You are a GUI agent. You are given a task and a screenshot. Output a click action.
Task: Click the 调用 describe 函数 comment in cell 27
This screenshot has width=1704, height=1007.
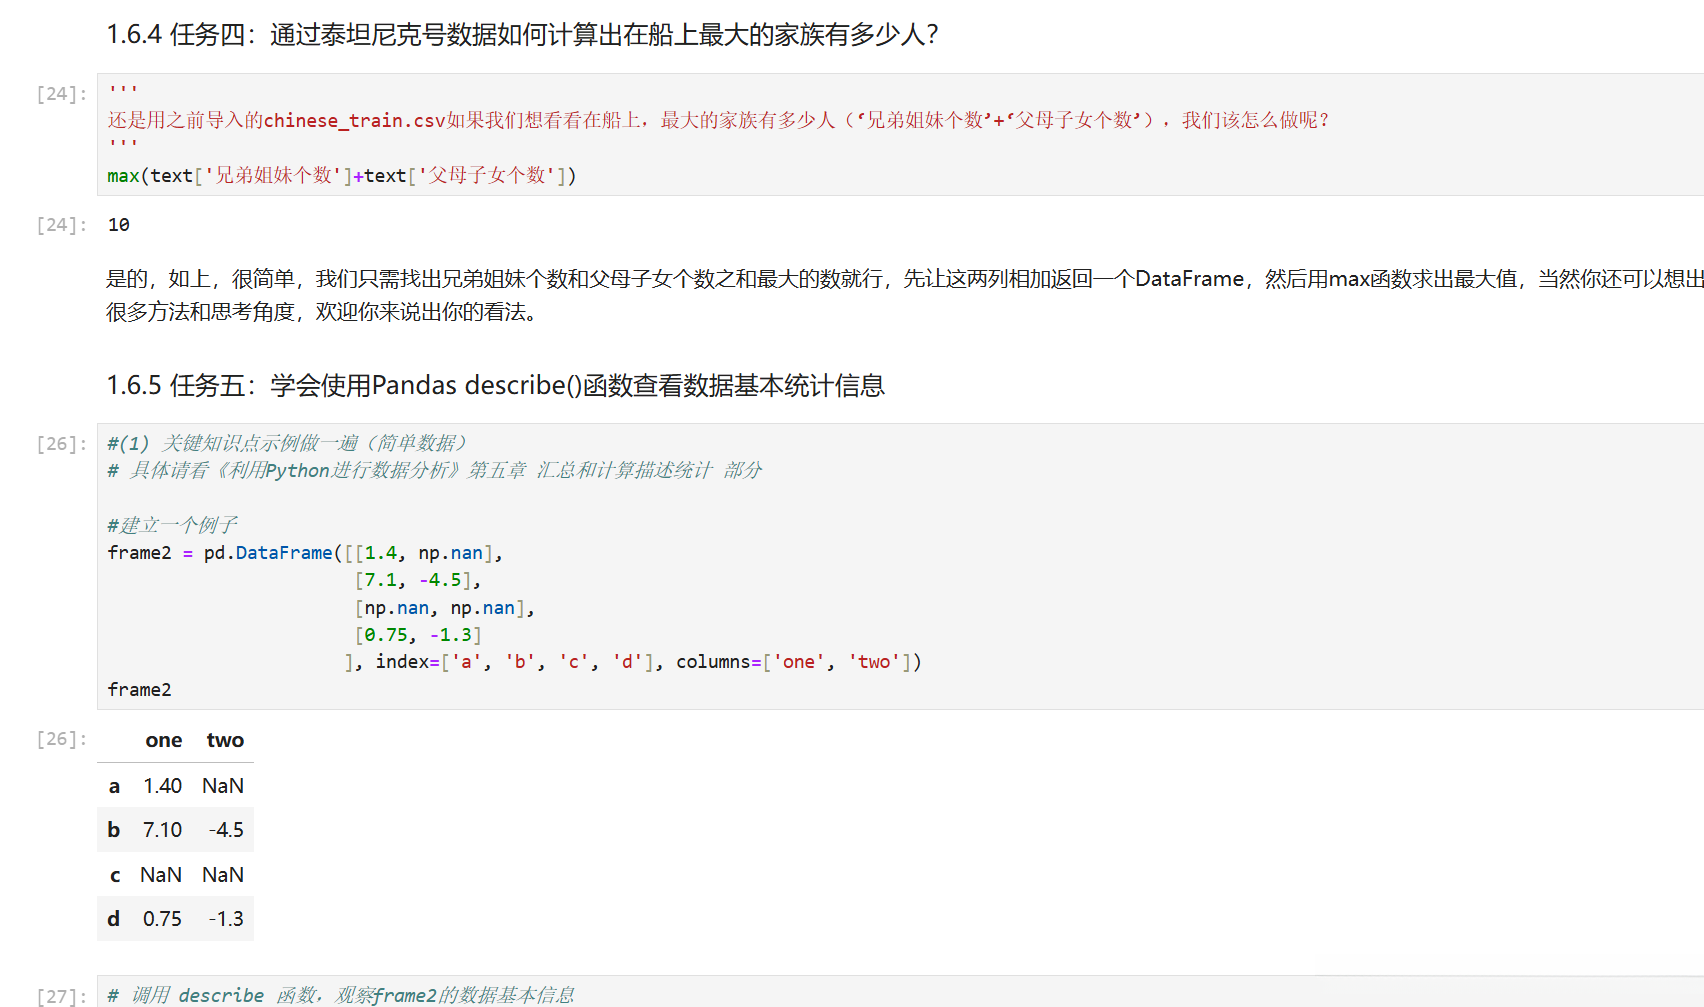coord(340,995)
